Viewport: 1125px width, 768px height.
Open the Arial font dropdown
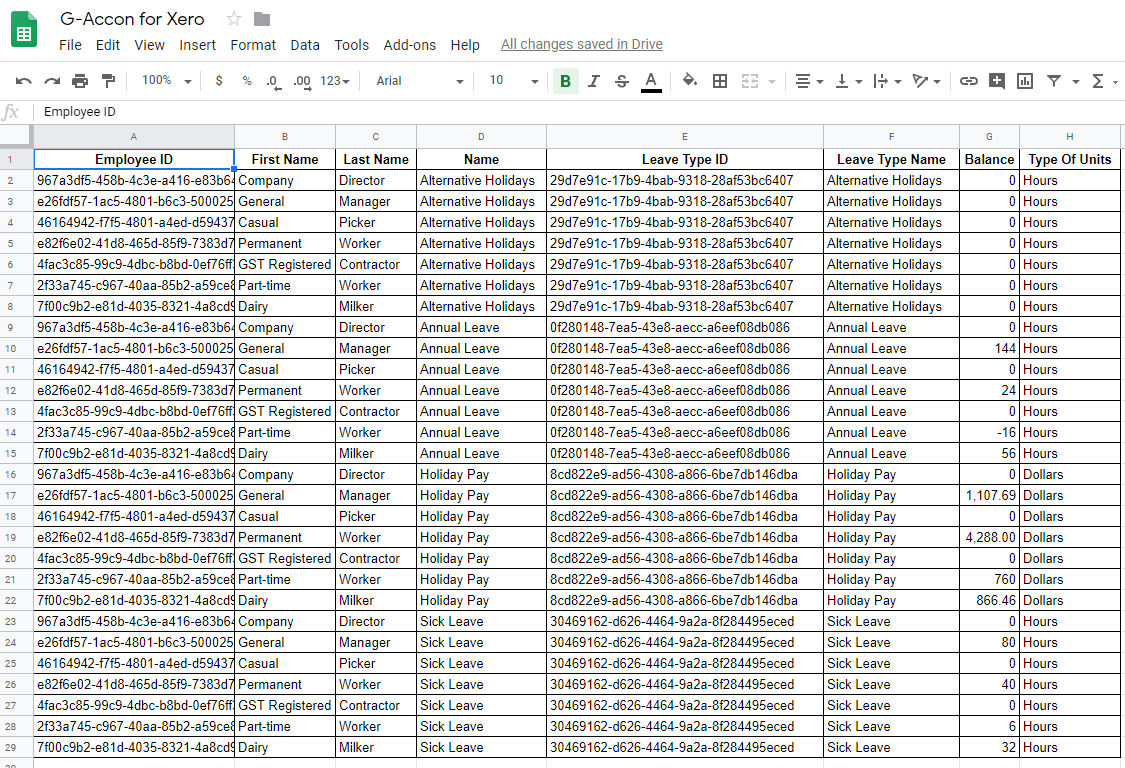(x=420, y=81)
